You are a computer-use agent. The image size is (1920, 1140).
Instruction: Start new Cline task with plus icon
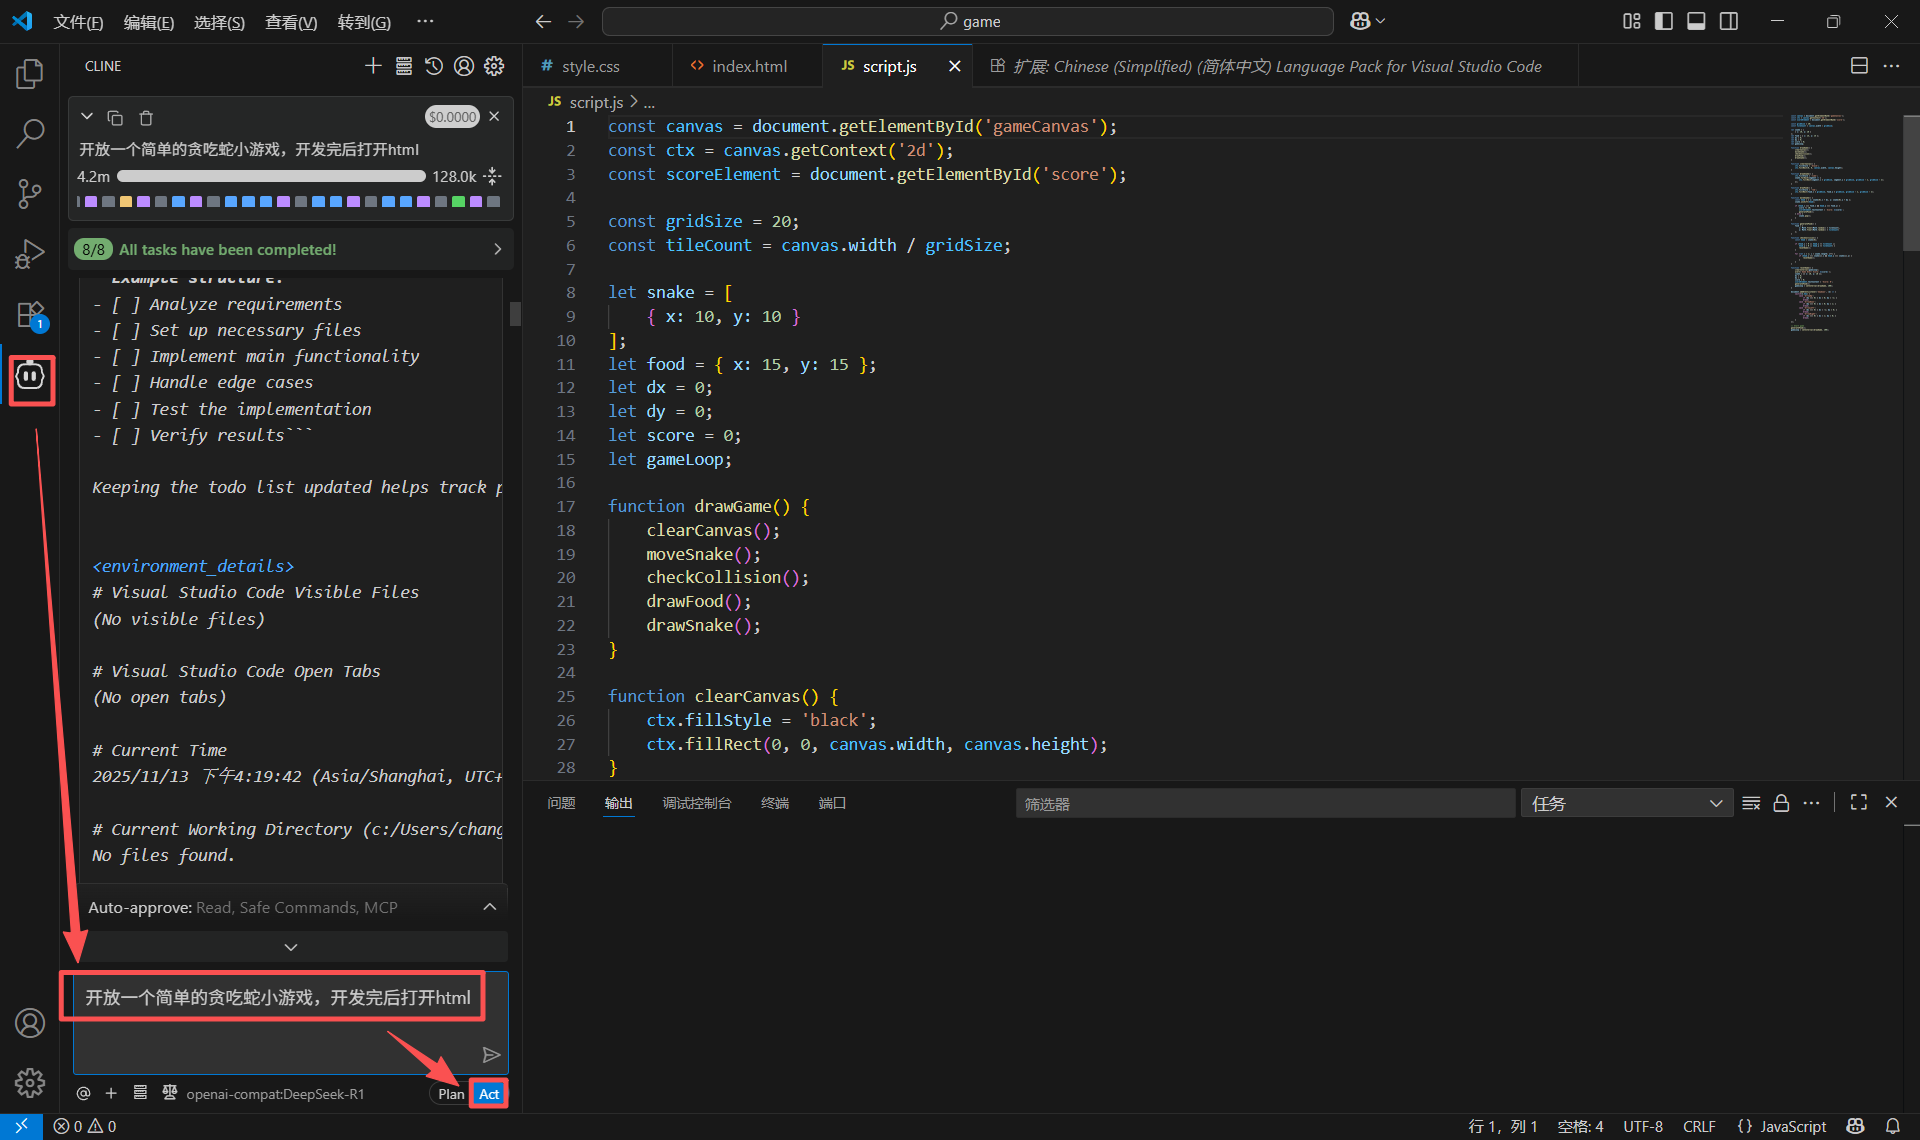pos(373,66)
